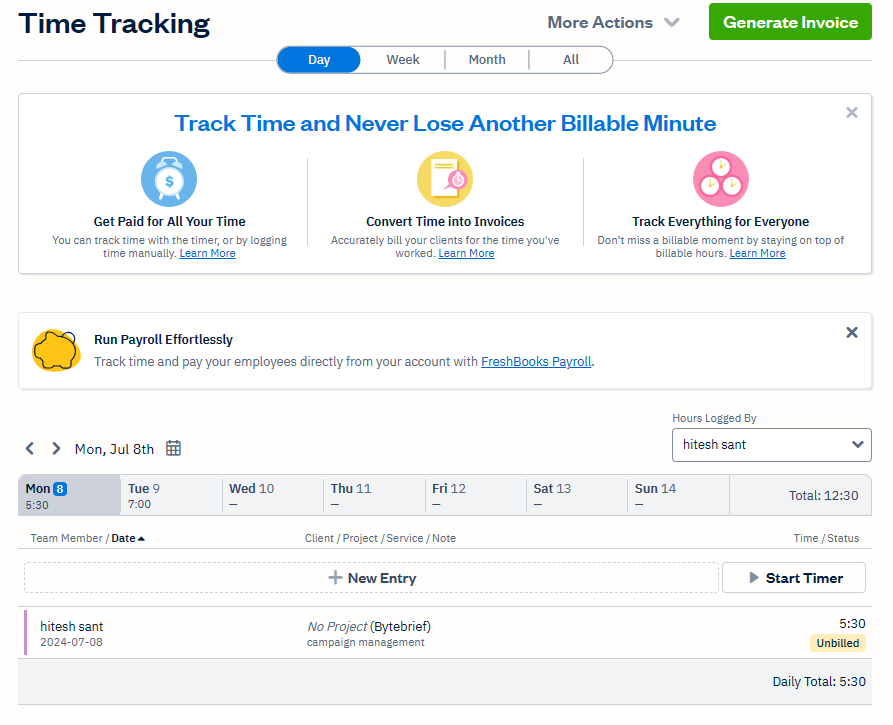Start the timer
Image resolution: width=893 pixels, height=725 pixels.
tap(796, 578)
